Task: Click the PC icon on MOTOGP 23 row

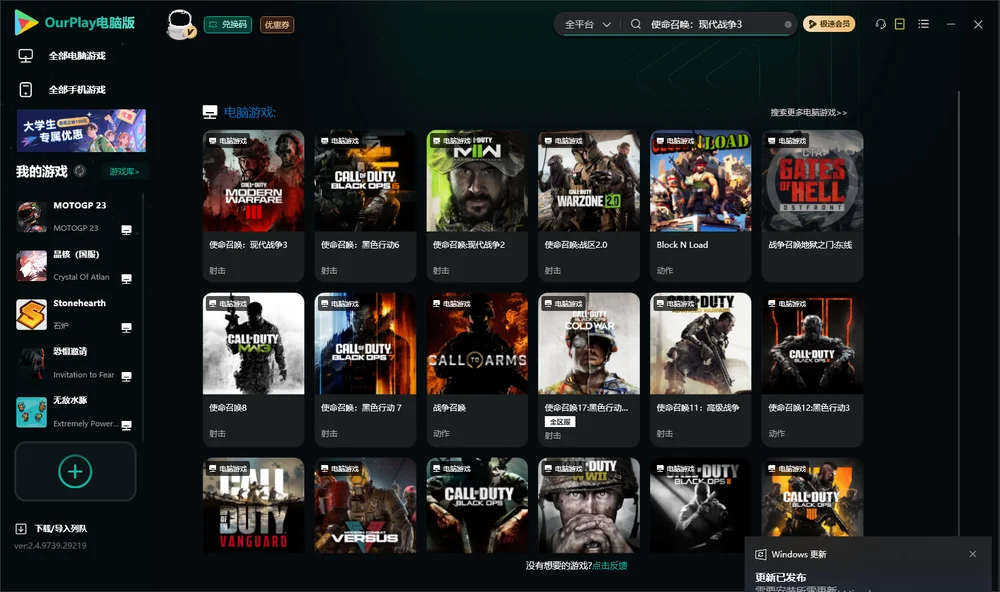Action: pos(126,230)
